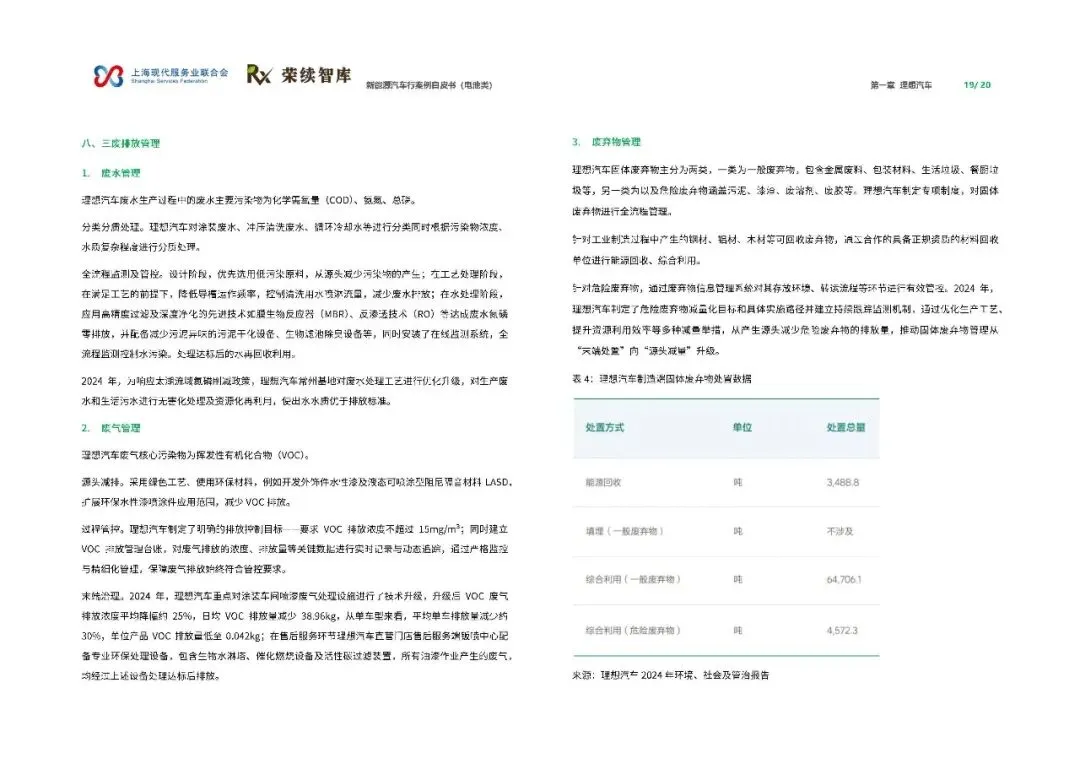Select the subheading 3. 废弃物管理

tap(606, 142)
